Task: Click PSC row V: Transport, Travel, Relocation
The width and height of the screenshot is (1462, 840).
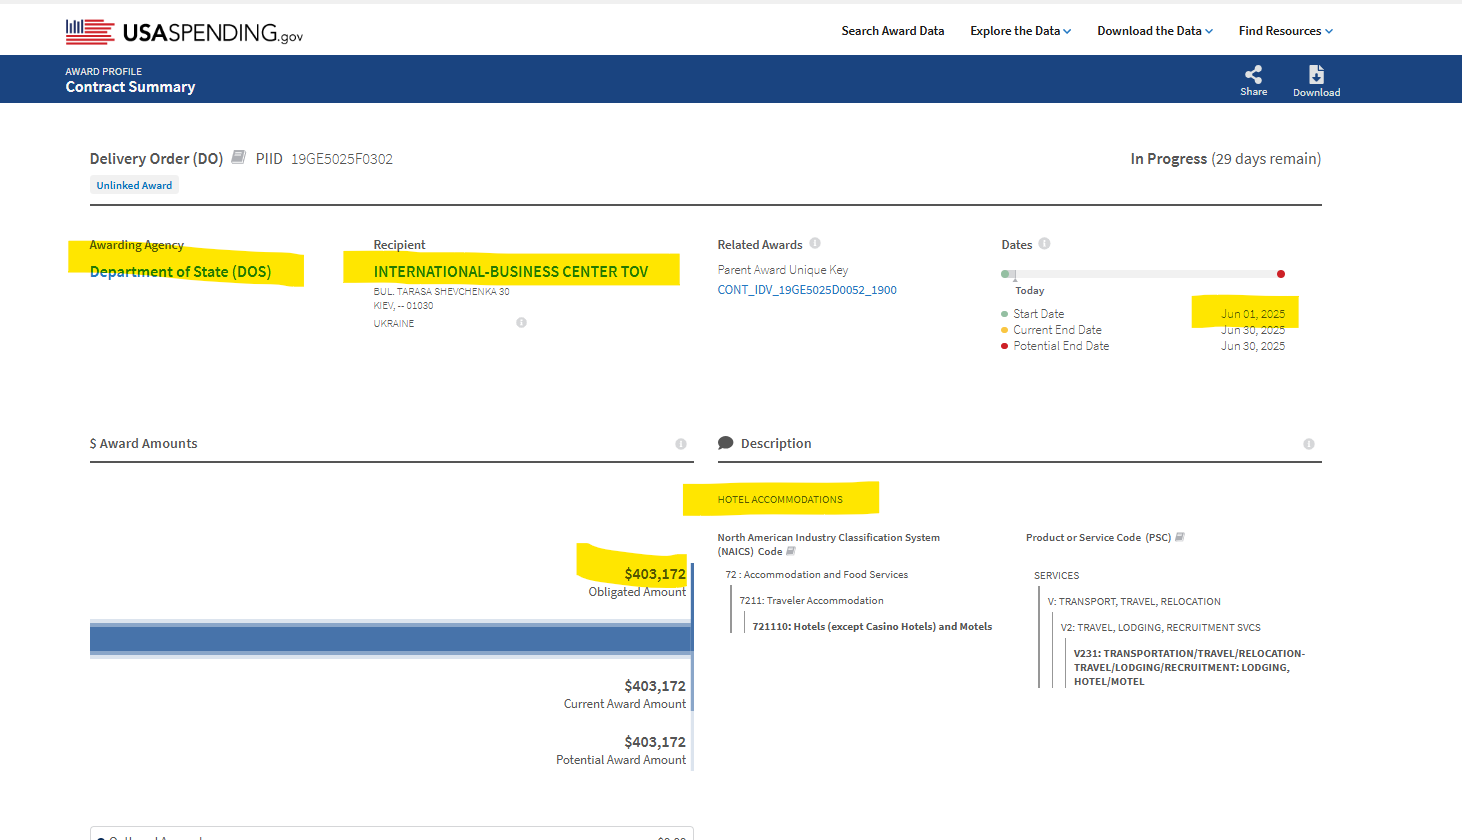Action: point(1134,602)
